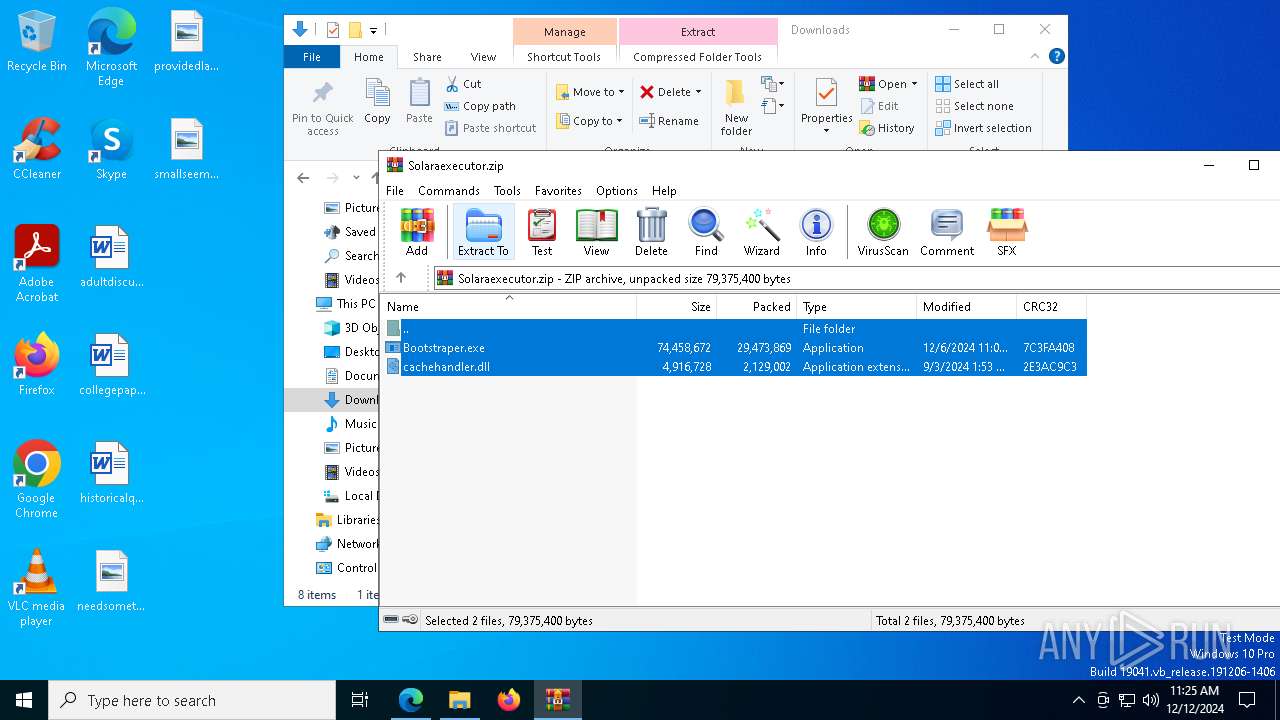Image resolution: width=1280 pixels, height=720 pixels.
Task: Open Compressed Folder Tools tab
Action: 697,57
